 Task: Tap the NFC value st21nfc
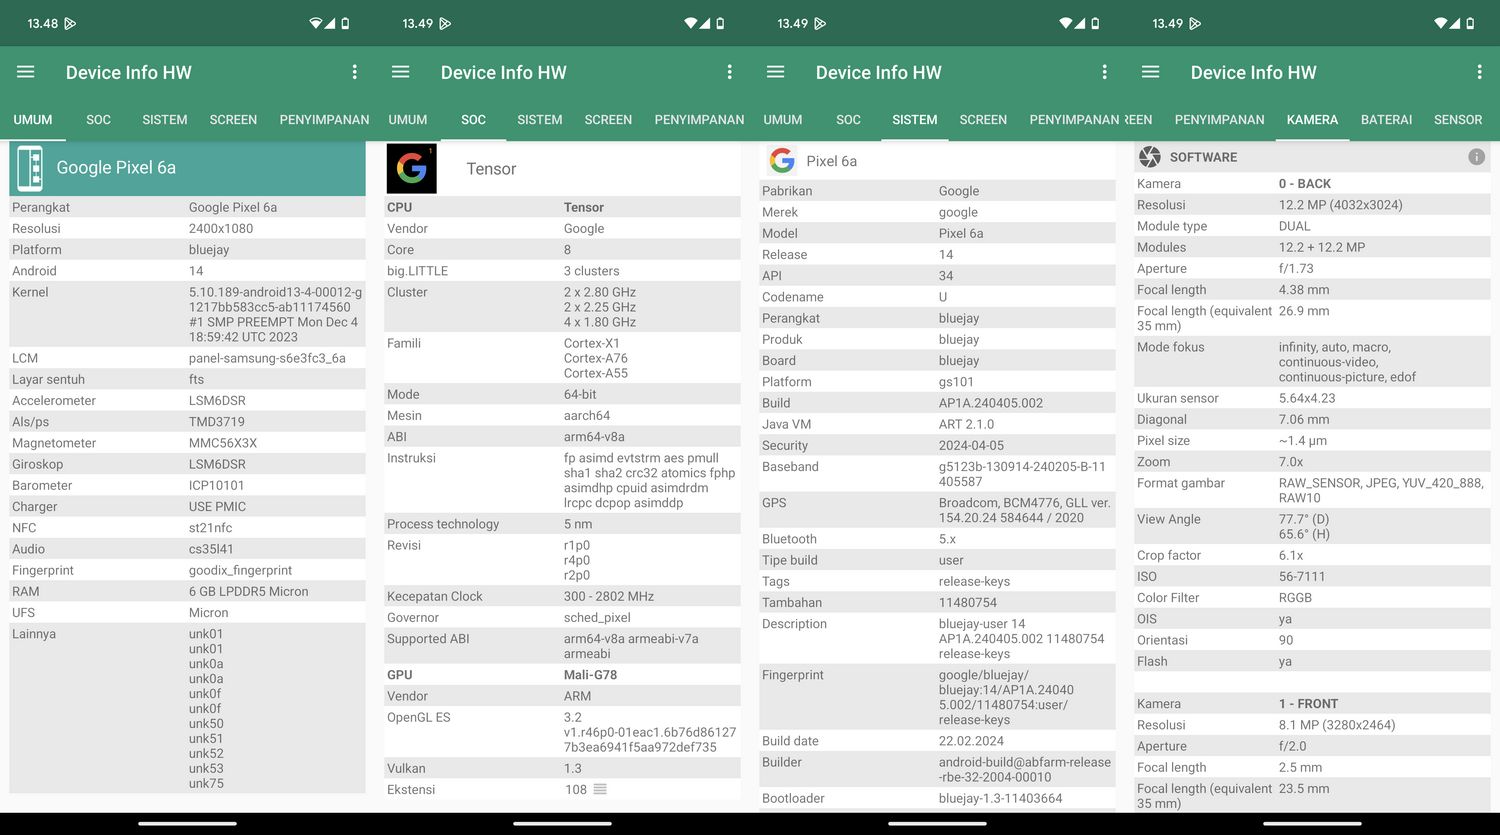210,527
